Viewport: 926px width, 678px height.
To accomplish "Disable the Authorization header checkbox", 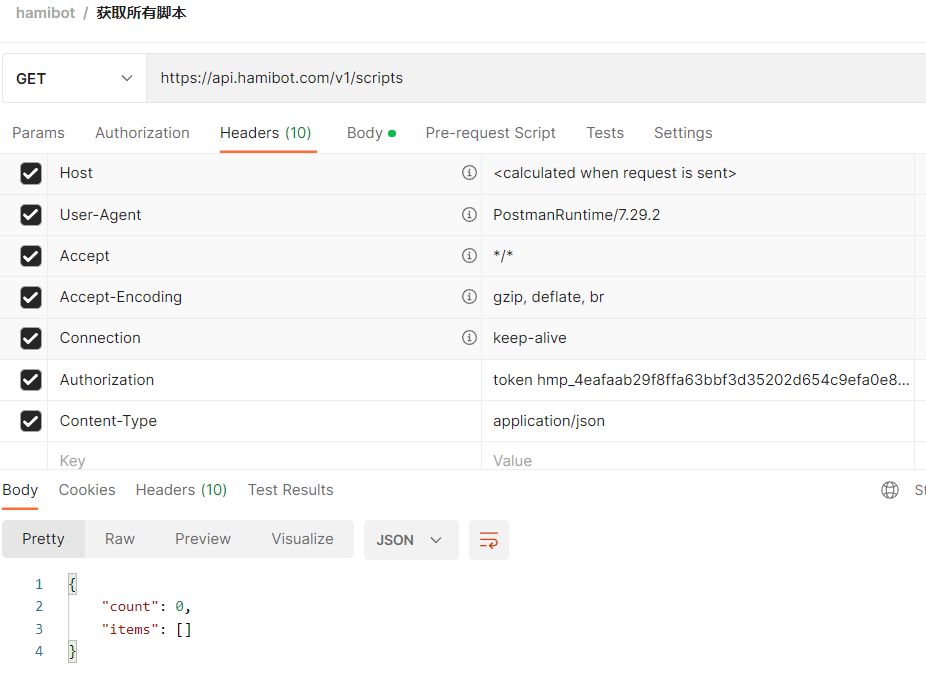I will coord(30,379).
